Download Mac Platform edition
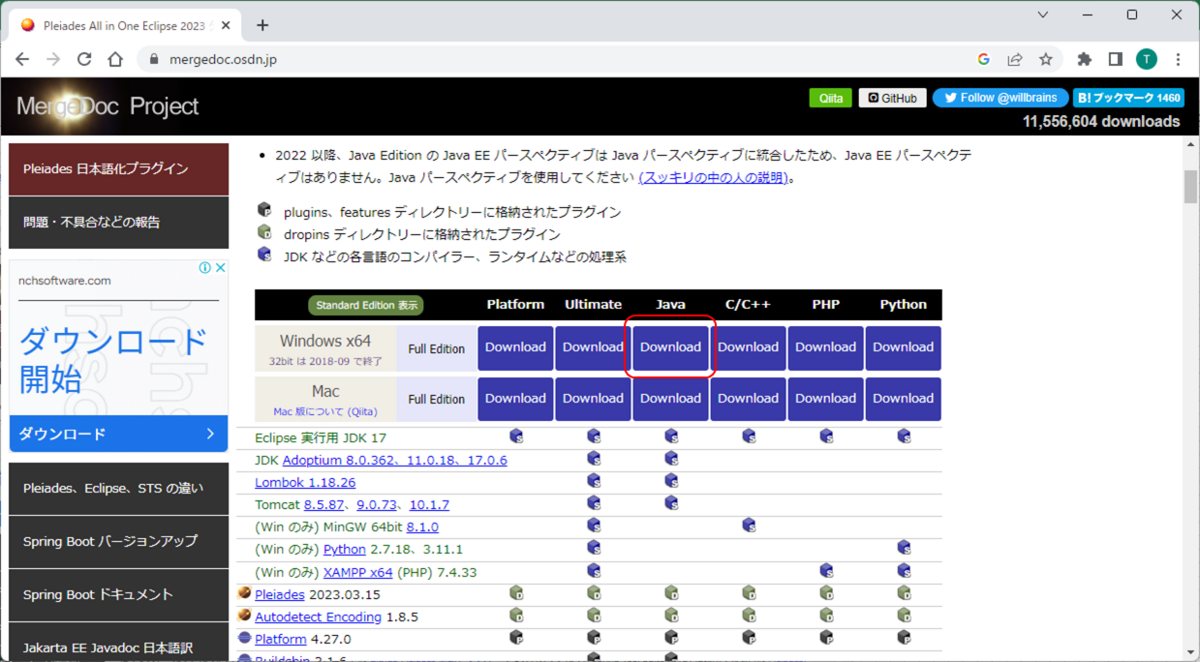The width and height of the screenshot is (1200, 662). pyautogui.click(x=515, y=398)
